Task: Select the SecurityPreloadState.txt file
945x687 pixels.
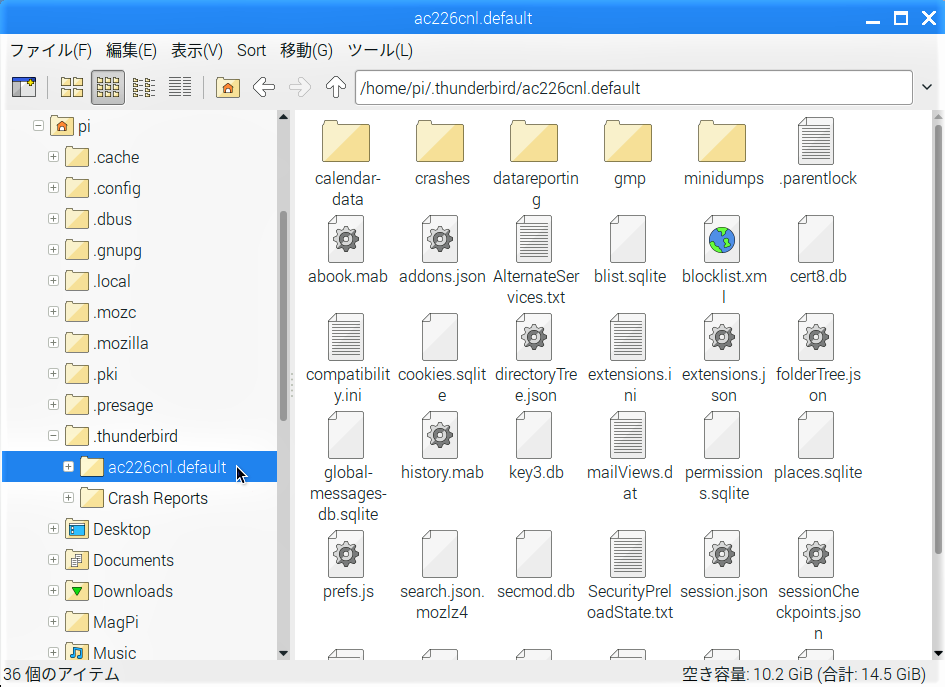Action: (x=629, y=576)
